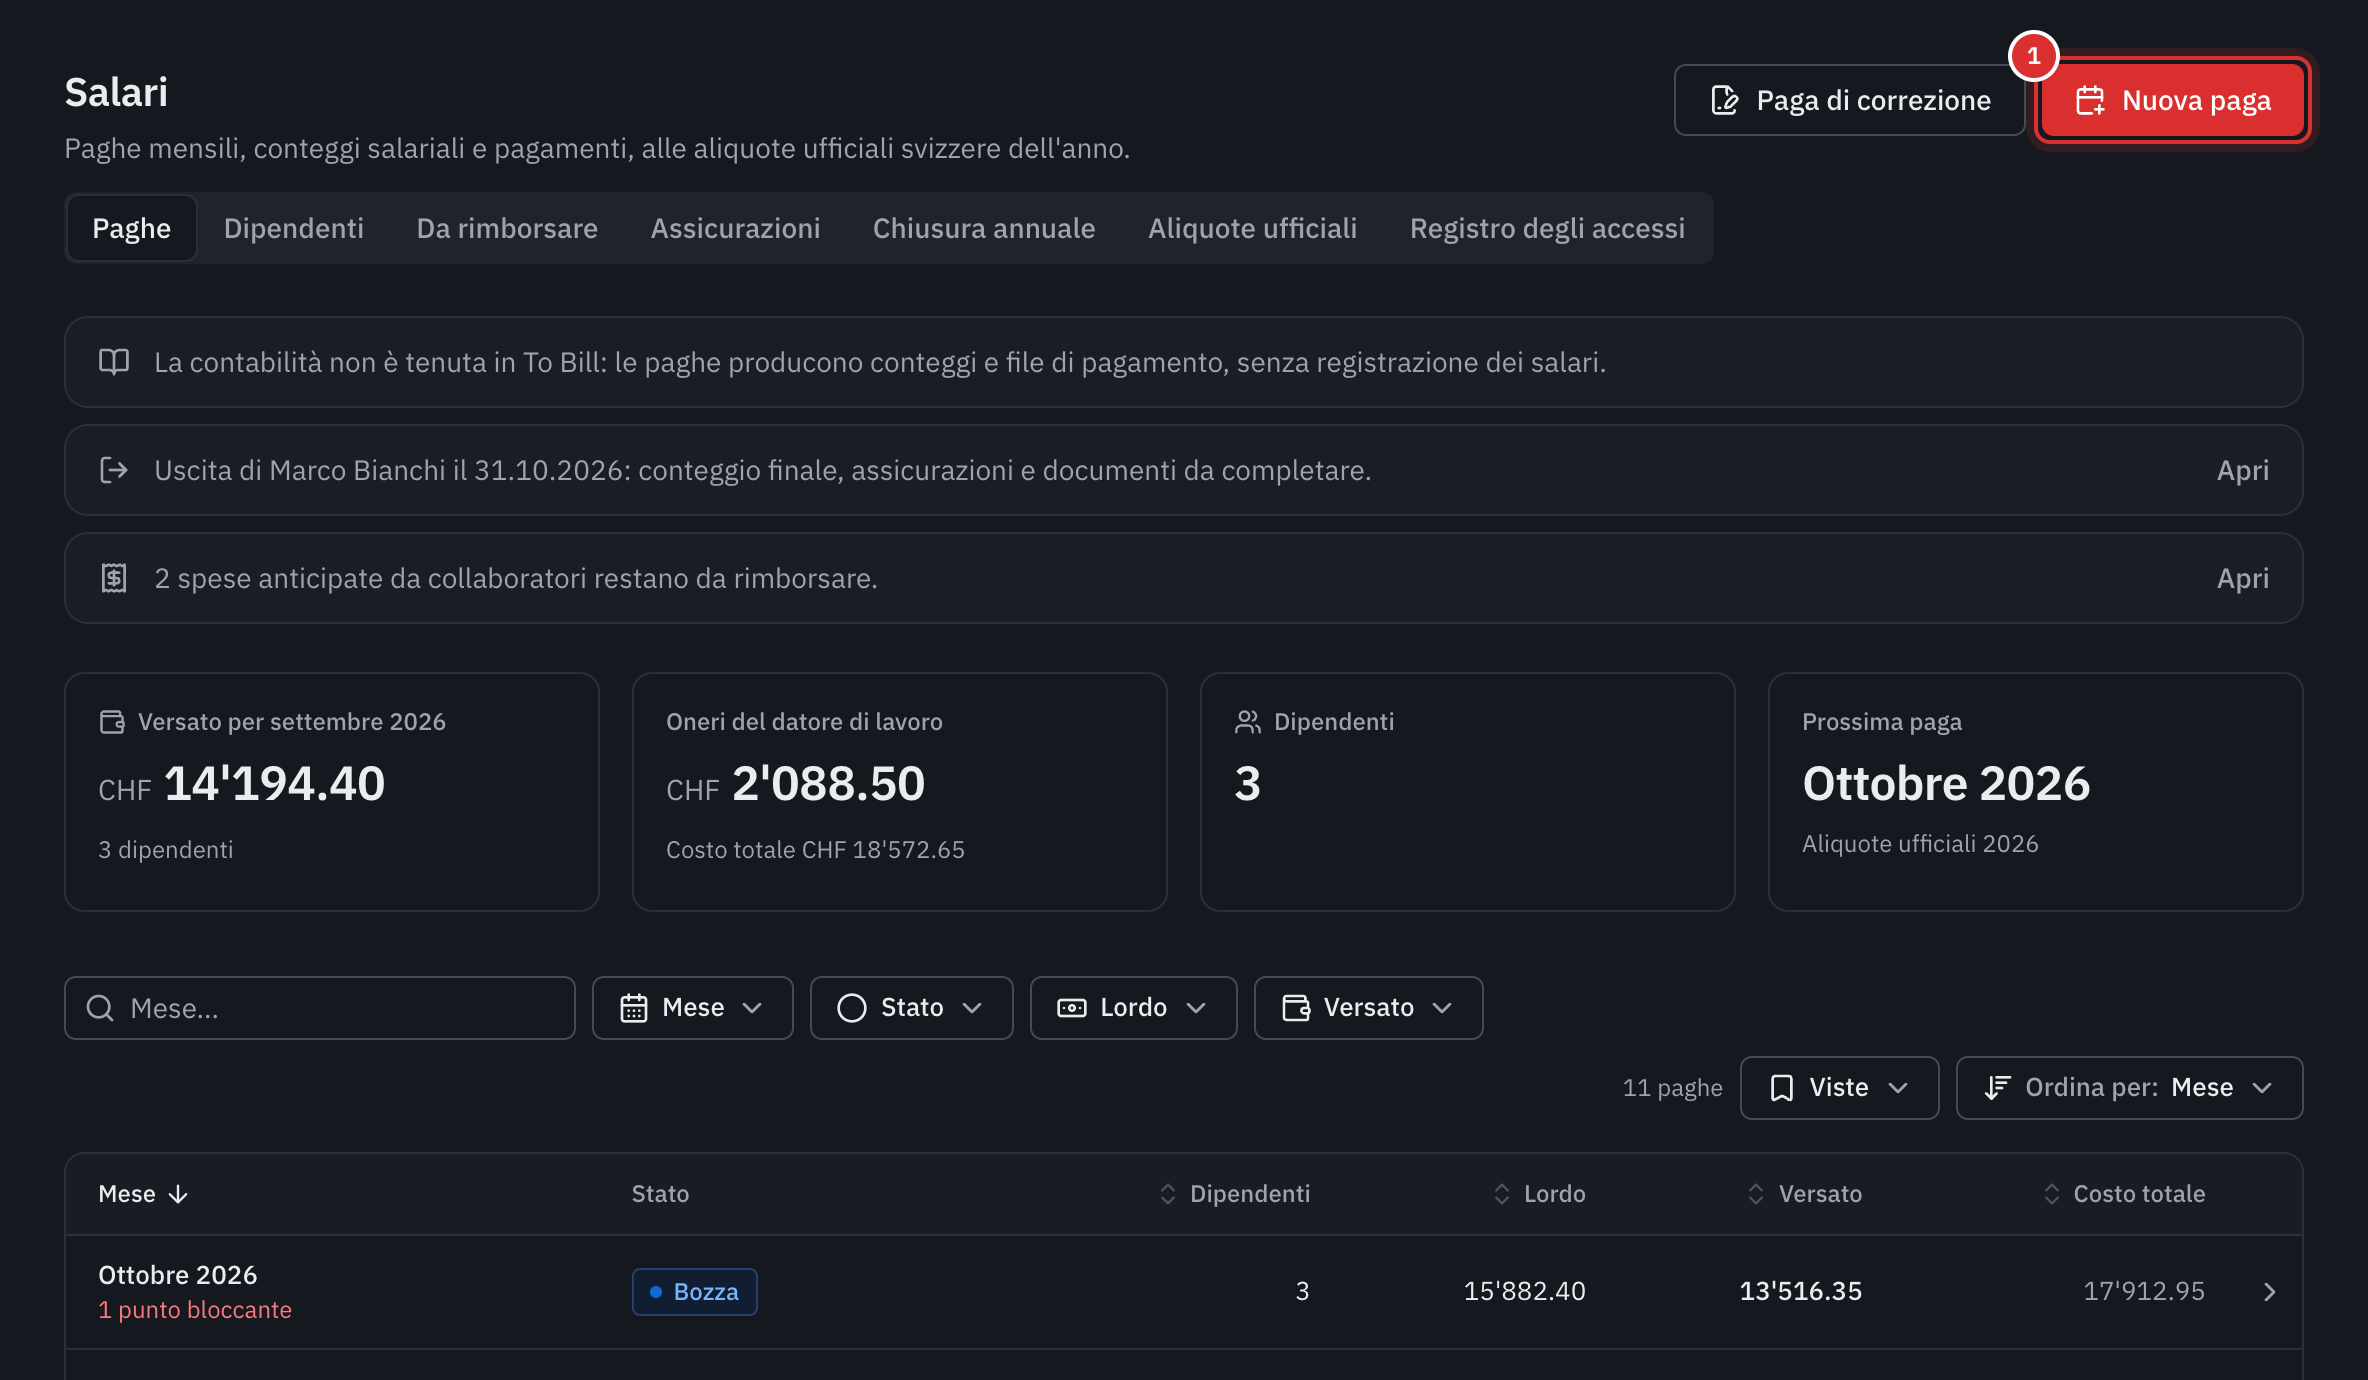Click the receipt icon beside spese anticipate
The height and width of the screenshot is (1380, 2368).
coord(114,578)
